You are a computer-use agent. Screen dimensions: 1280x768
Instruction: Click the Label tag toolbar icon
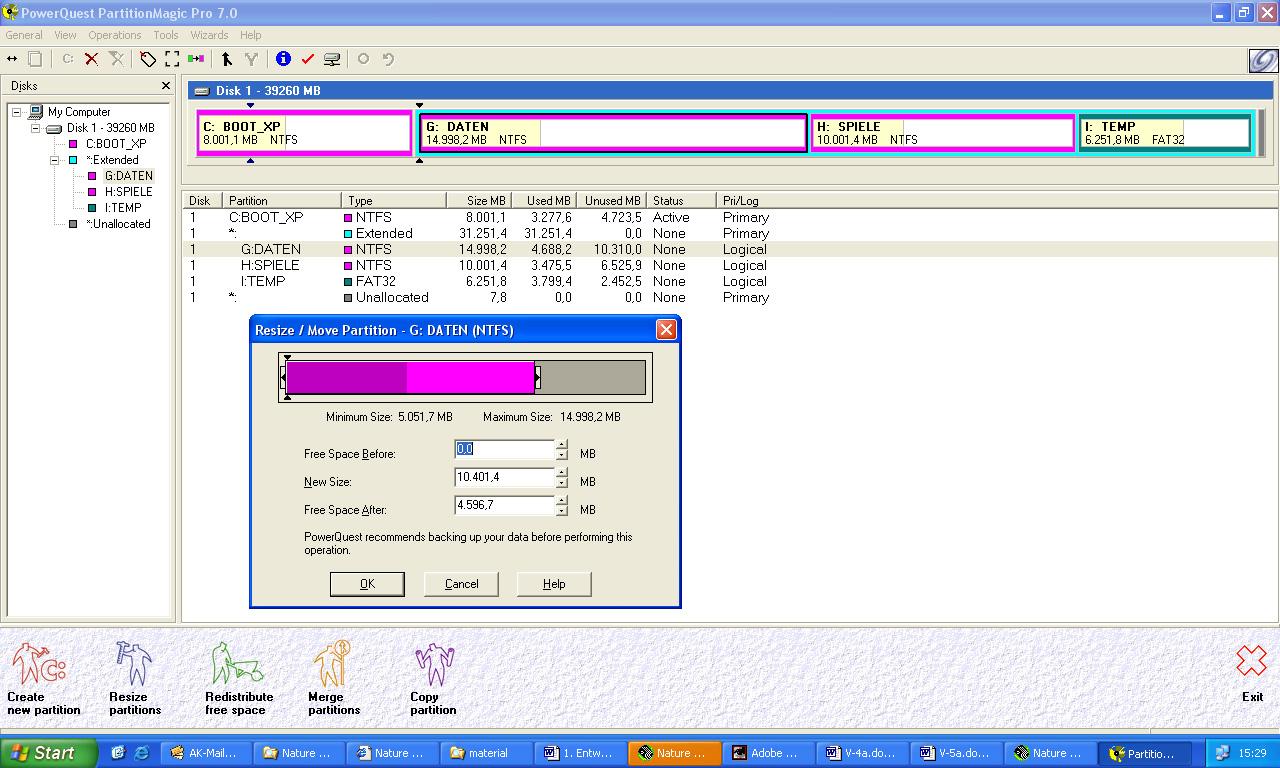click(x=148, y=59)
